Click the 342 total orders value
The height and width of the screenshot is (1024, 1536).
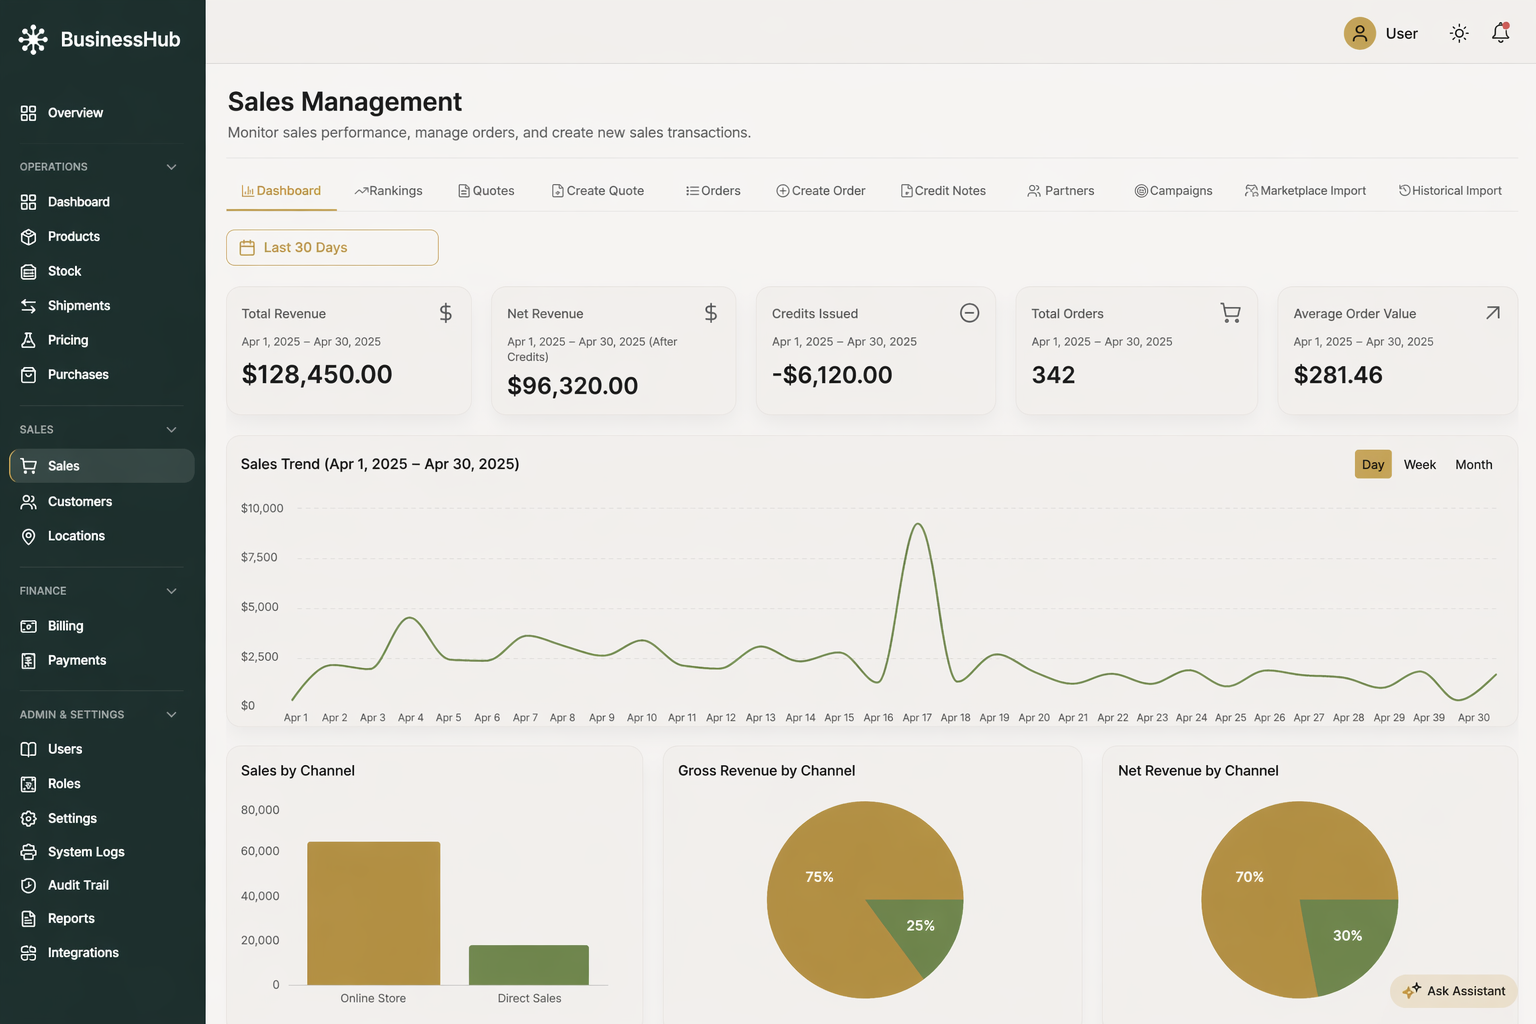point(1053,375)
